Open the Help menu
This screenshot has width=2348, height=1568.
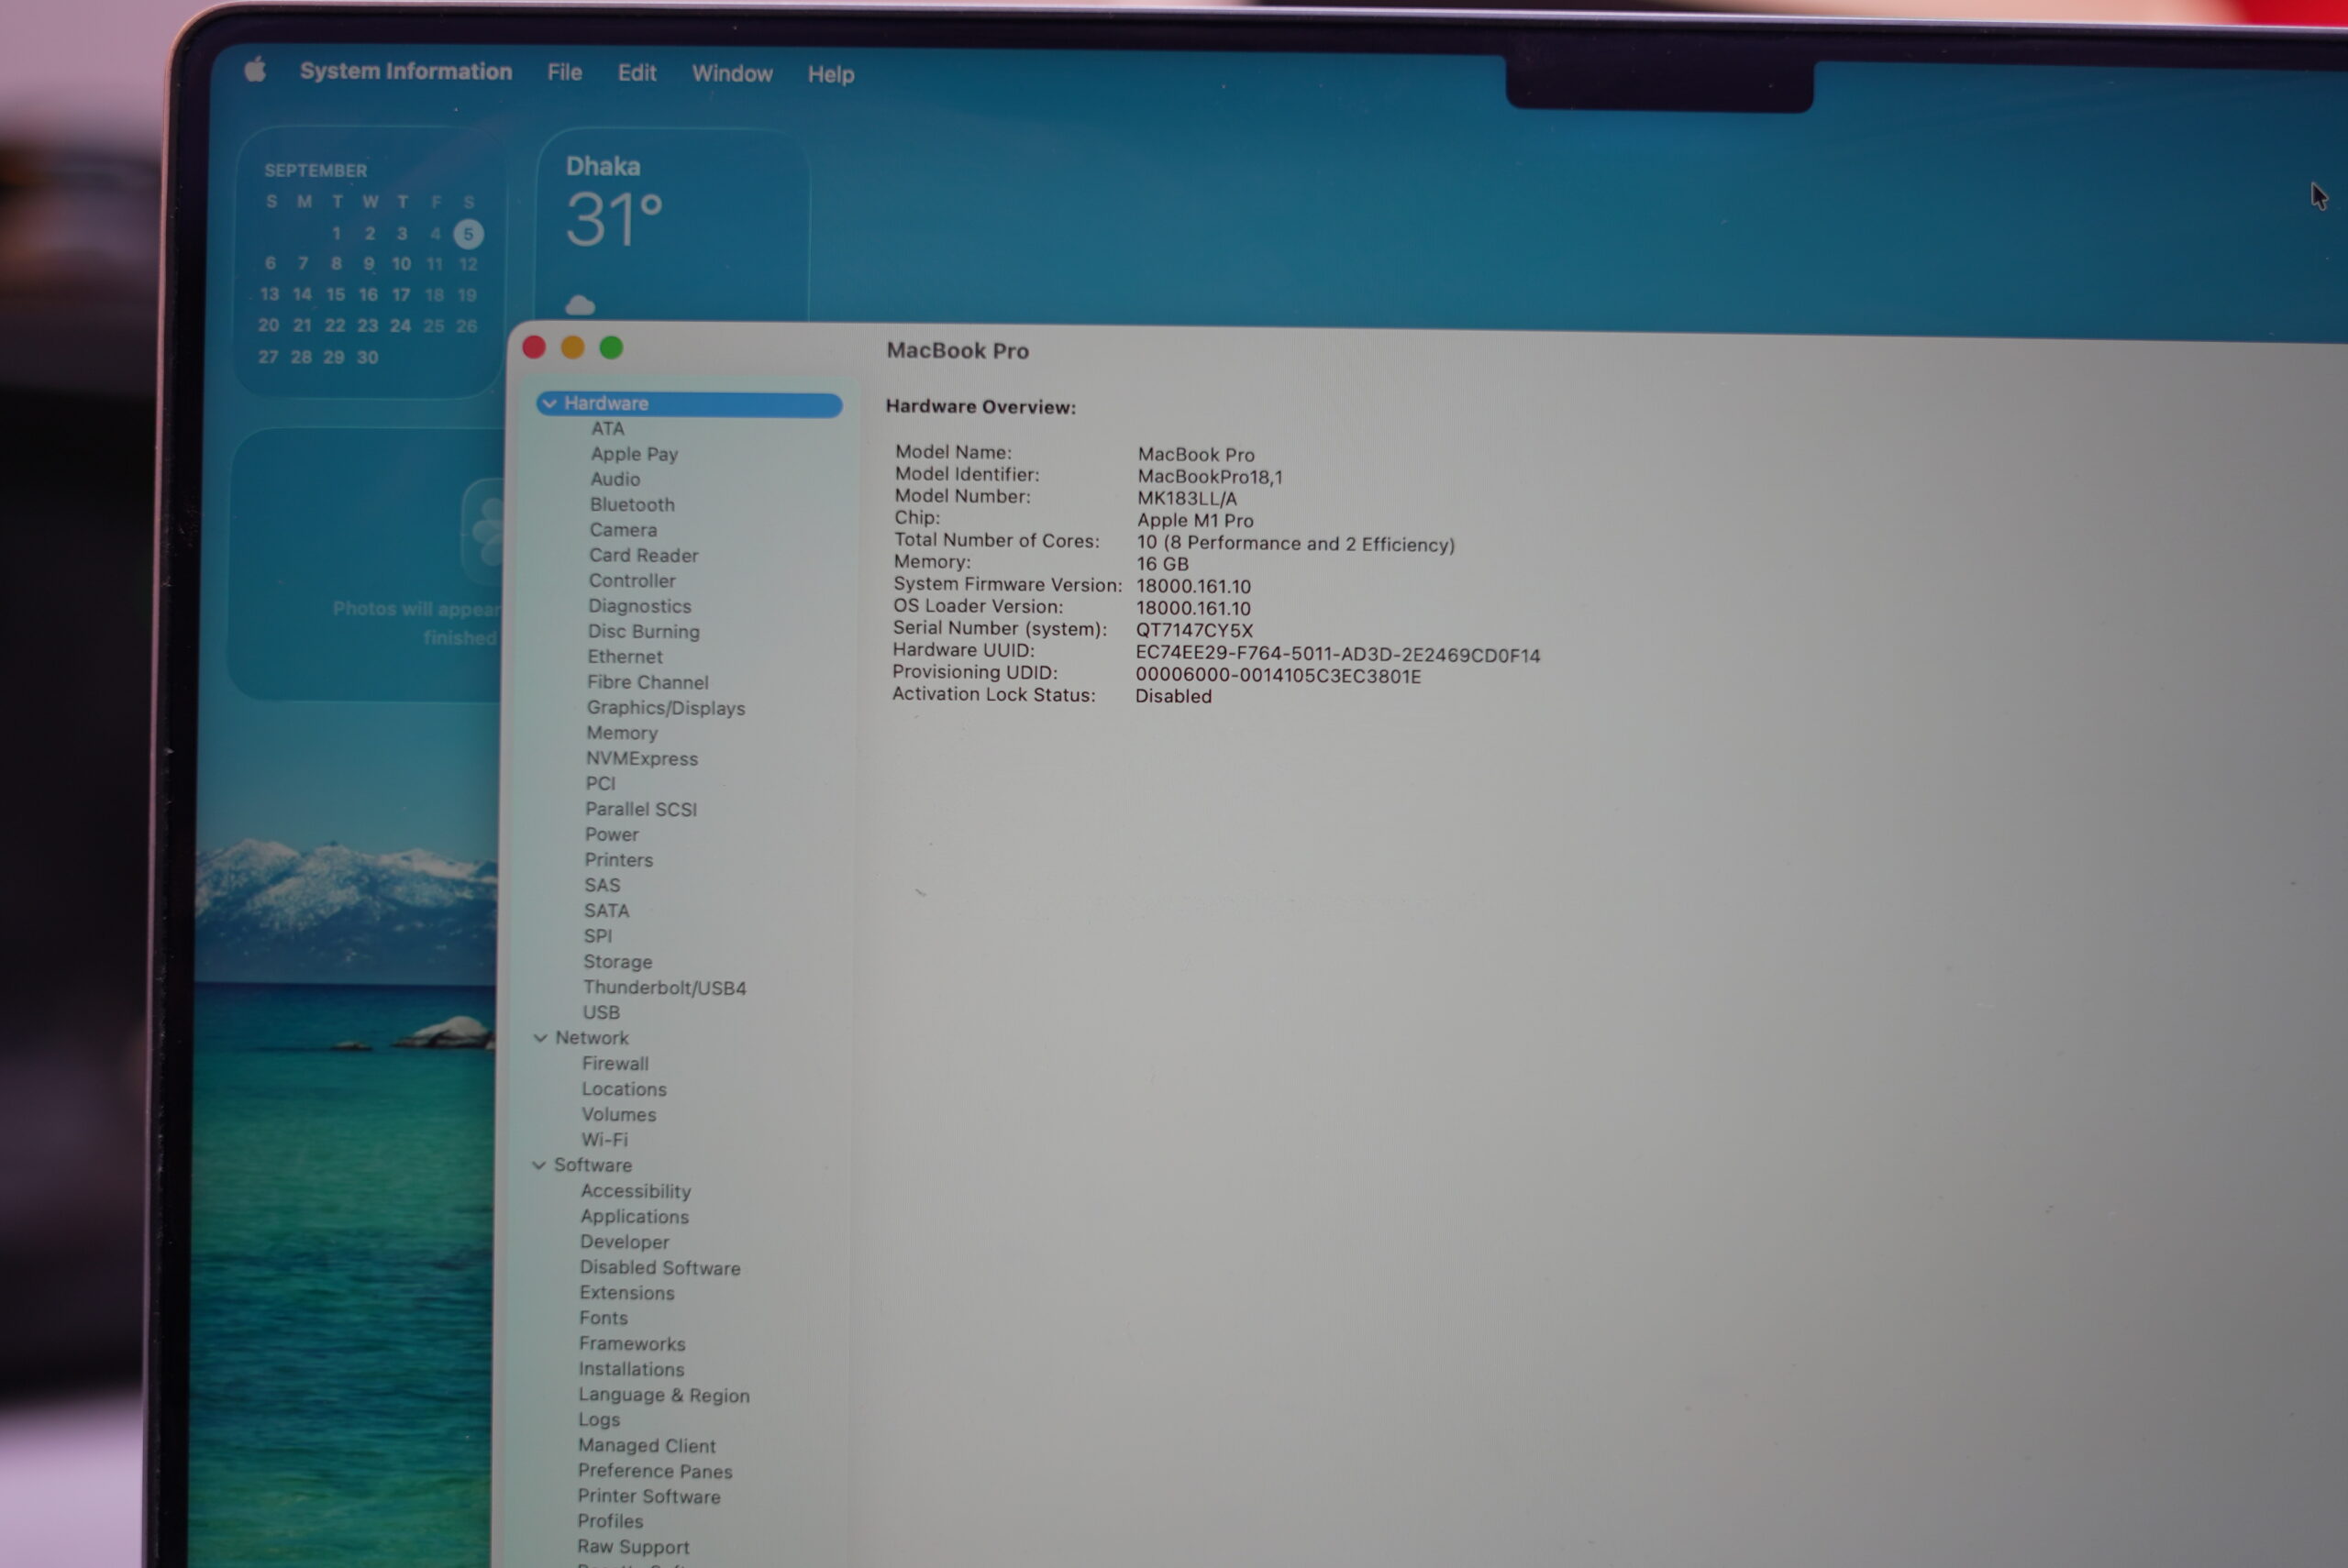pos(831,75)
